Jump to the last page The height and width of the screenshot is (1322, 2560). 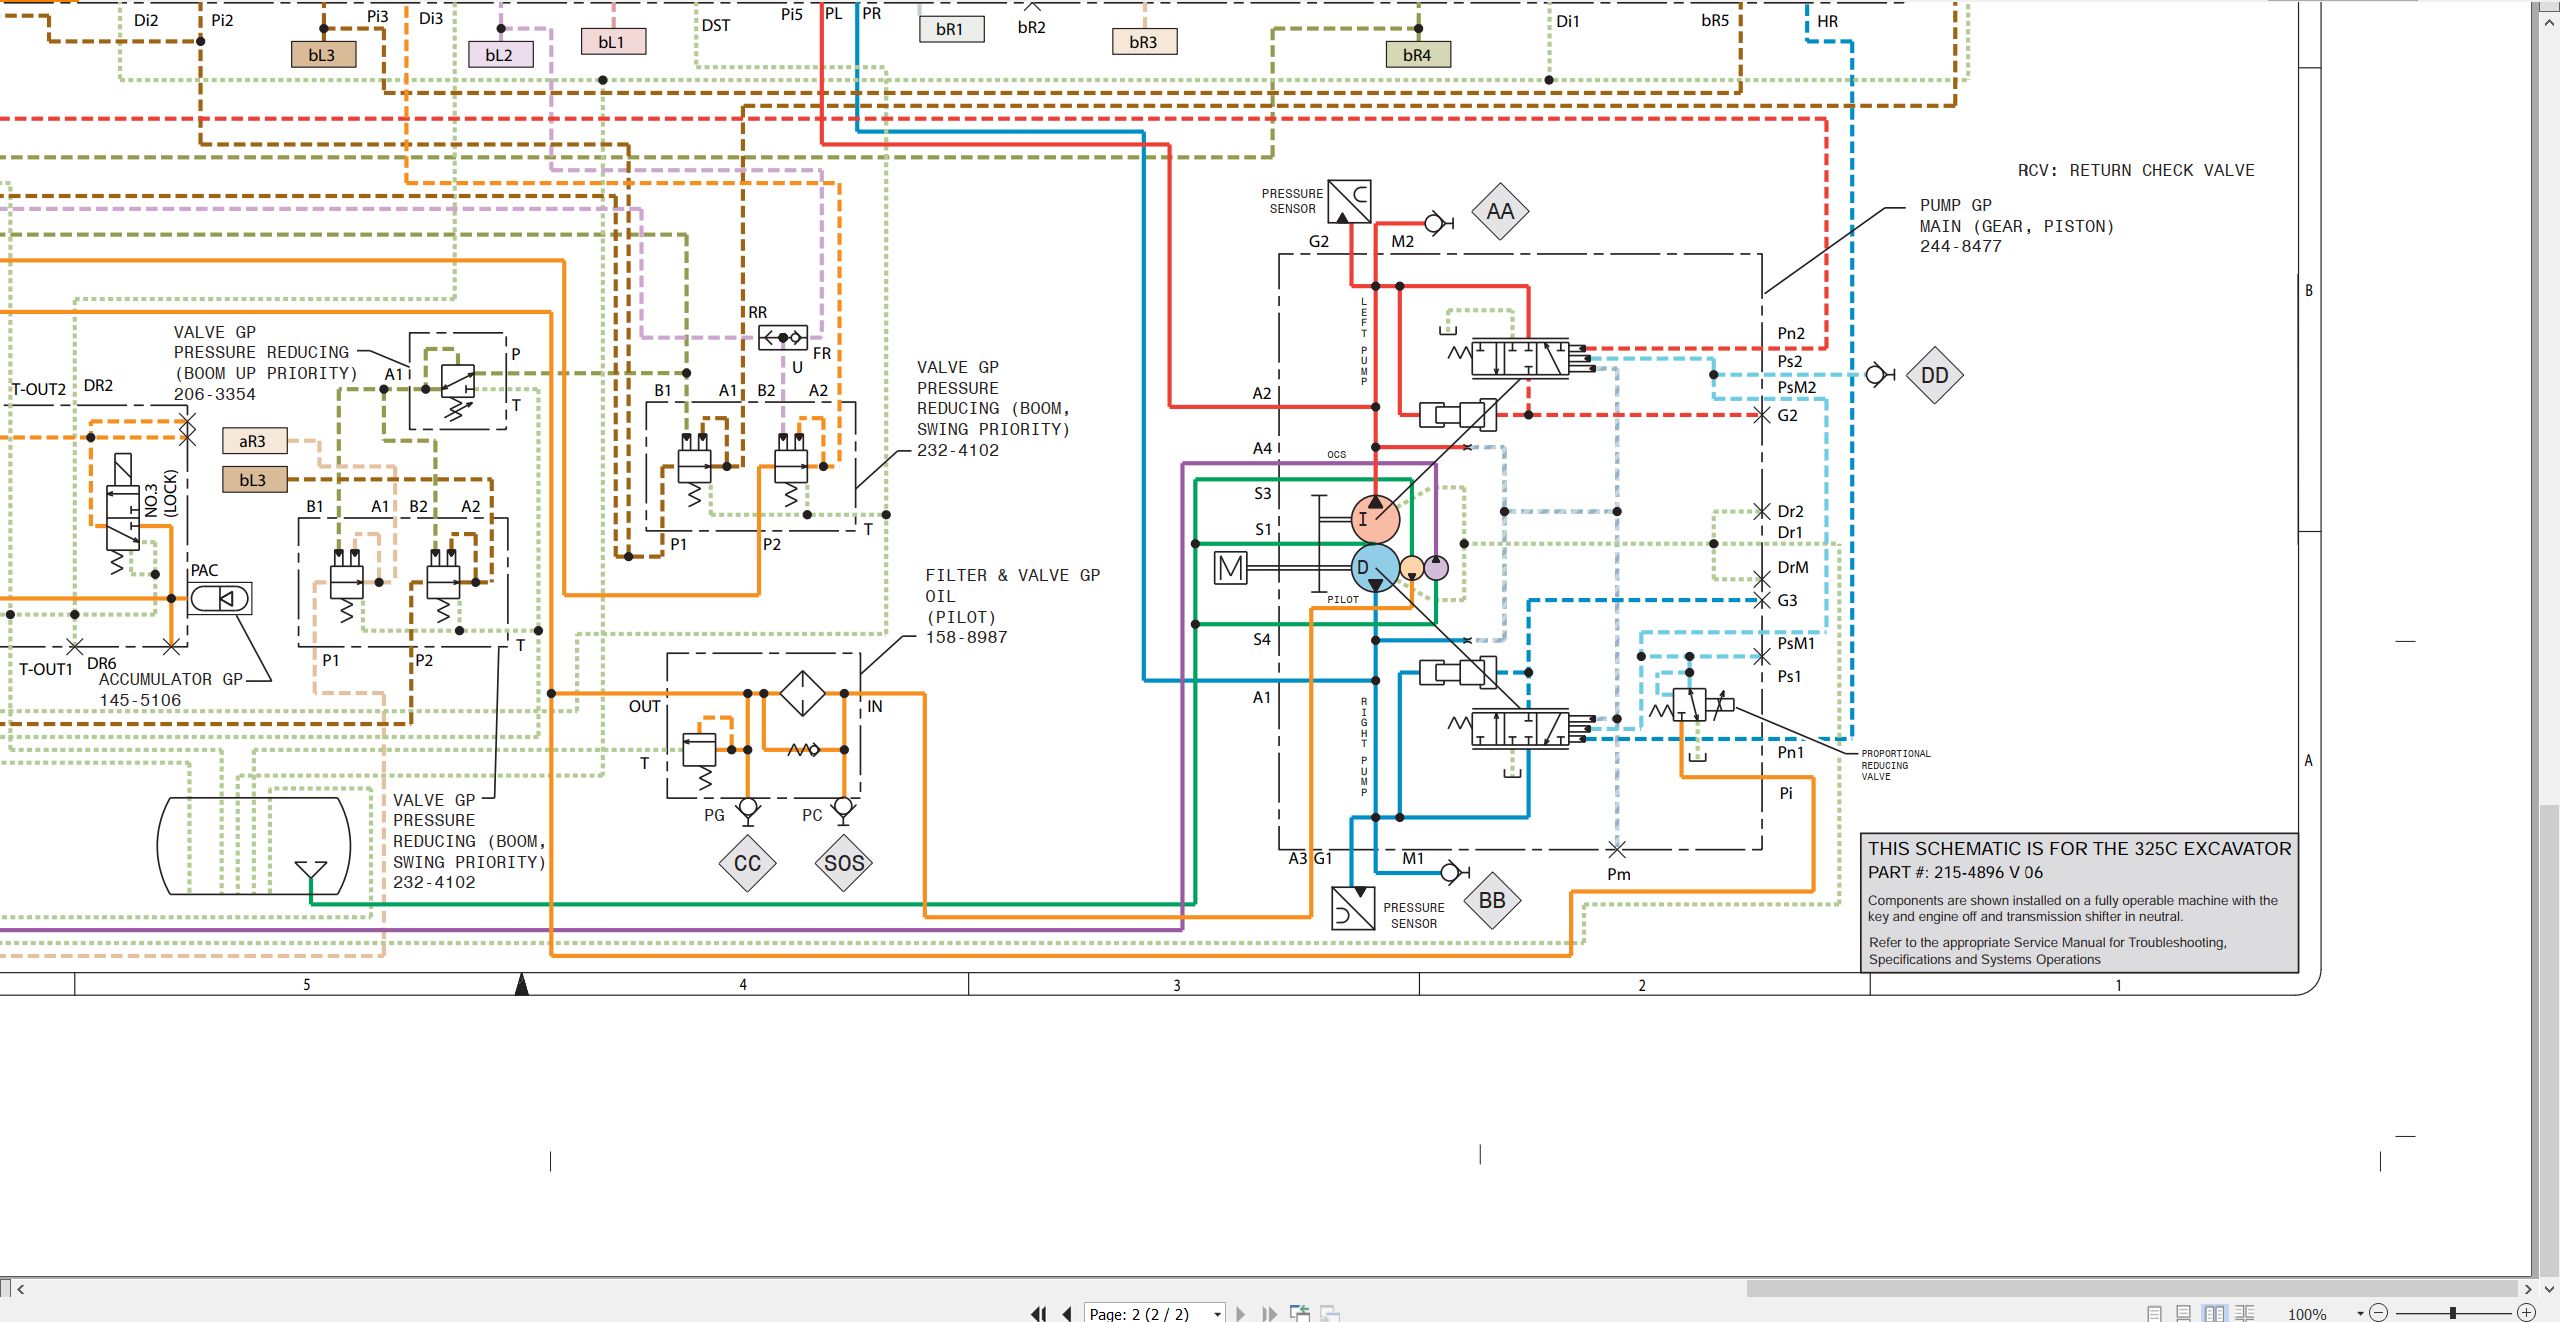point(1270,1314)
